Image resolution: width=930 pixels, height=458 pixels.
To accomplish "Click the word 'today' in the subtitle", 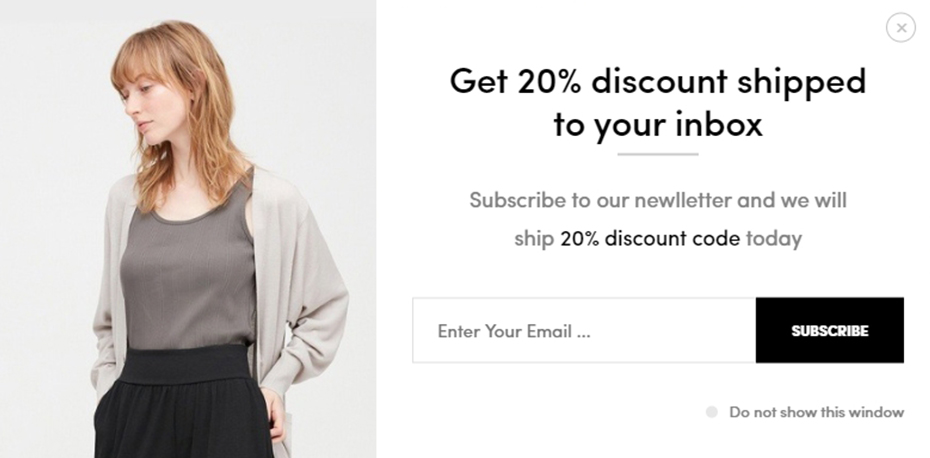I will [x=774, y=238].
